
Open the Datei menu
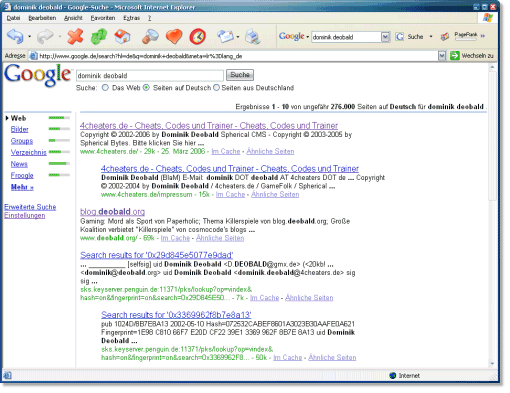(13, 18)
